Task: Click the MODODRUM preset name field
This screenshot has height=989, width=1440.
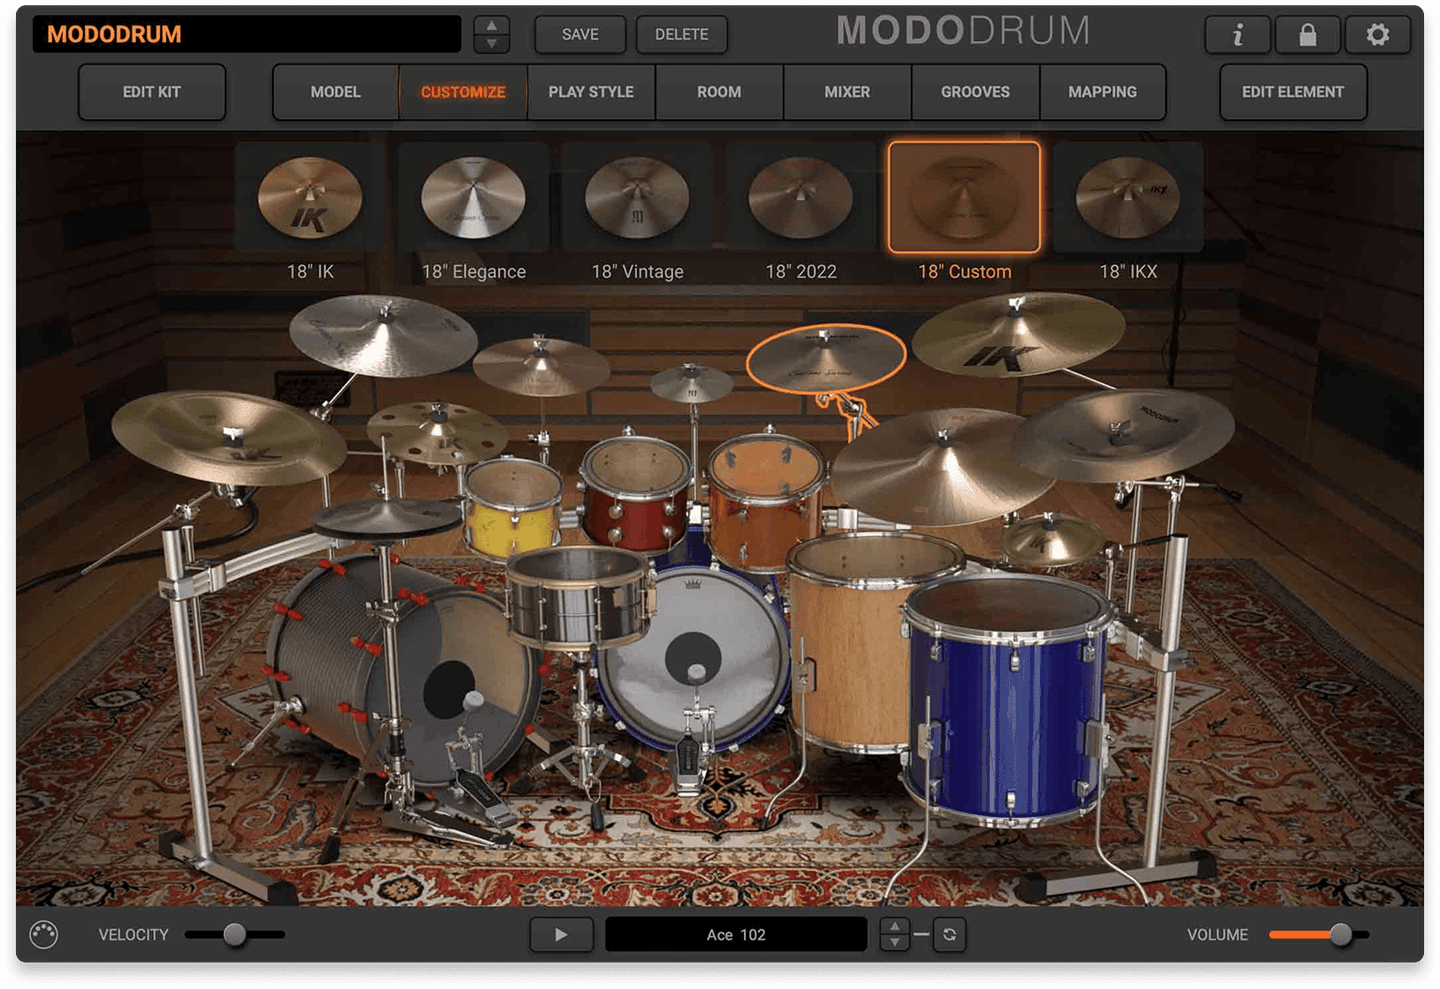Action: click(x=245, y=34)
